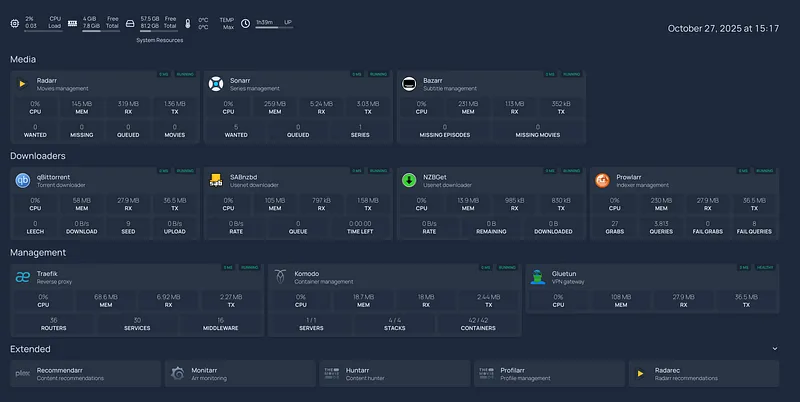Click the memory usage bar
The height and width of the screenshot is (402, 800).
coord(98,29)
